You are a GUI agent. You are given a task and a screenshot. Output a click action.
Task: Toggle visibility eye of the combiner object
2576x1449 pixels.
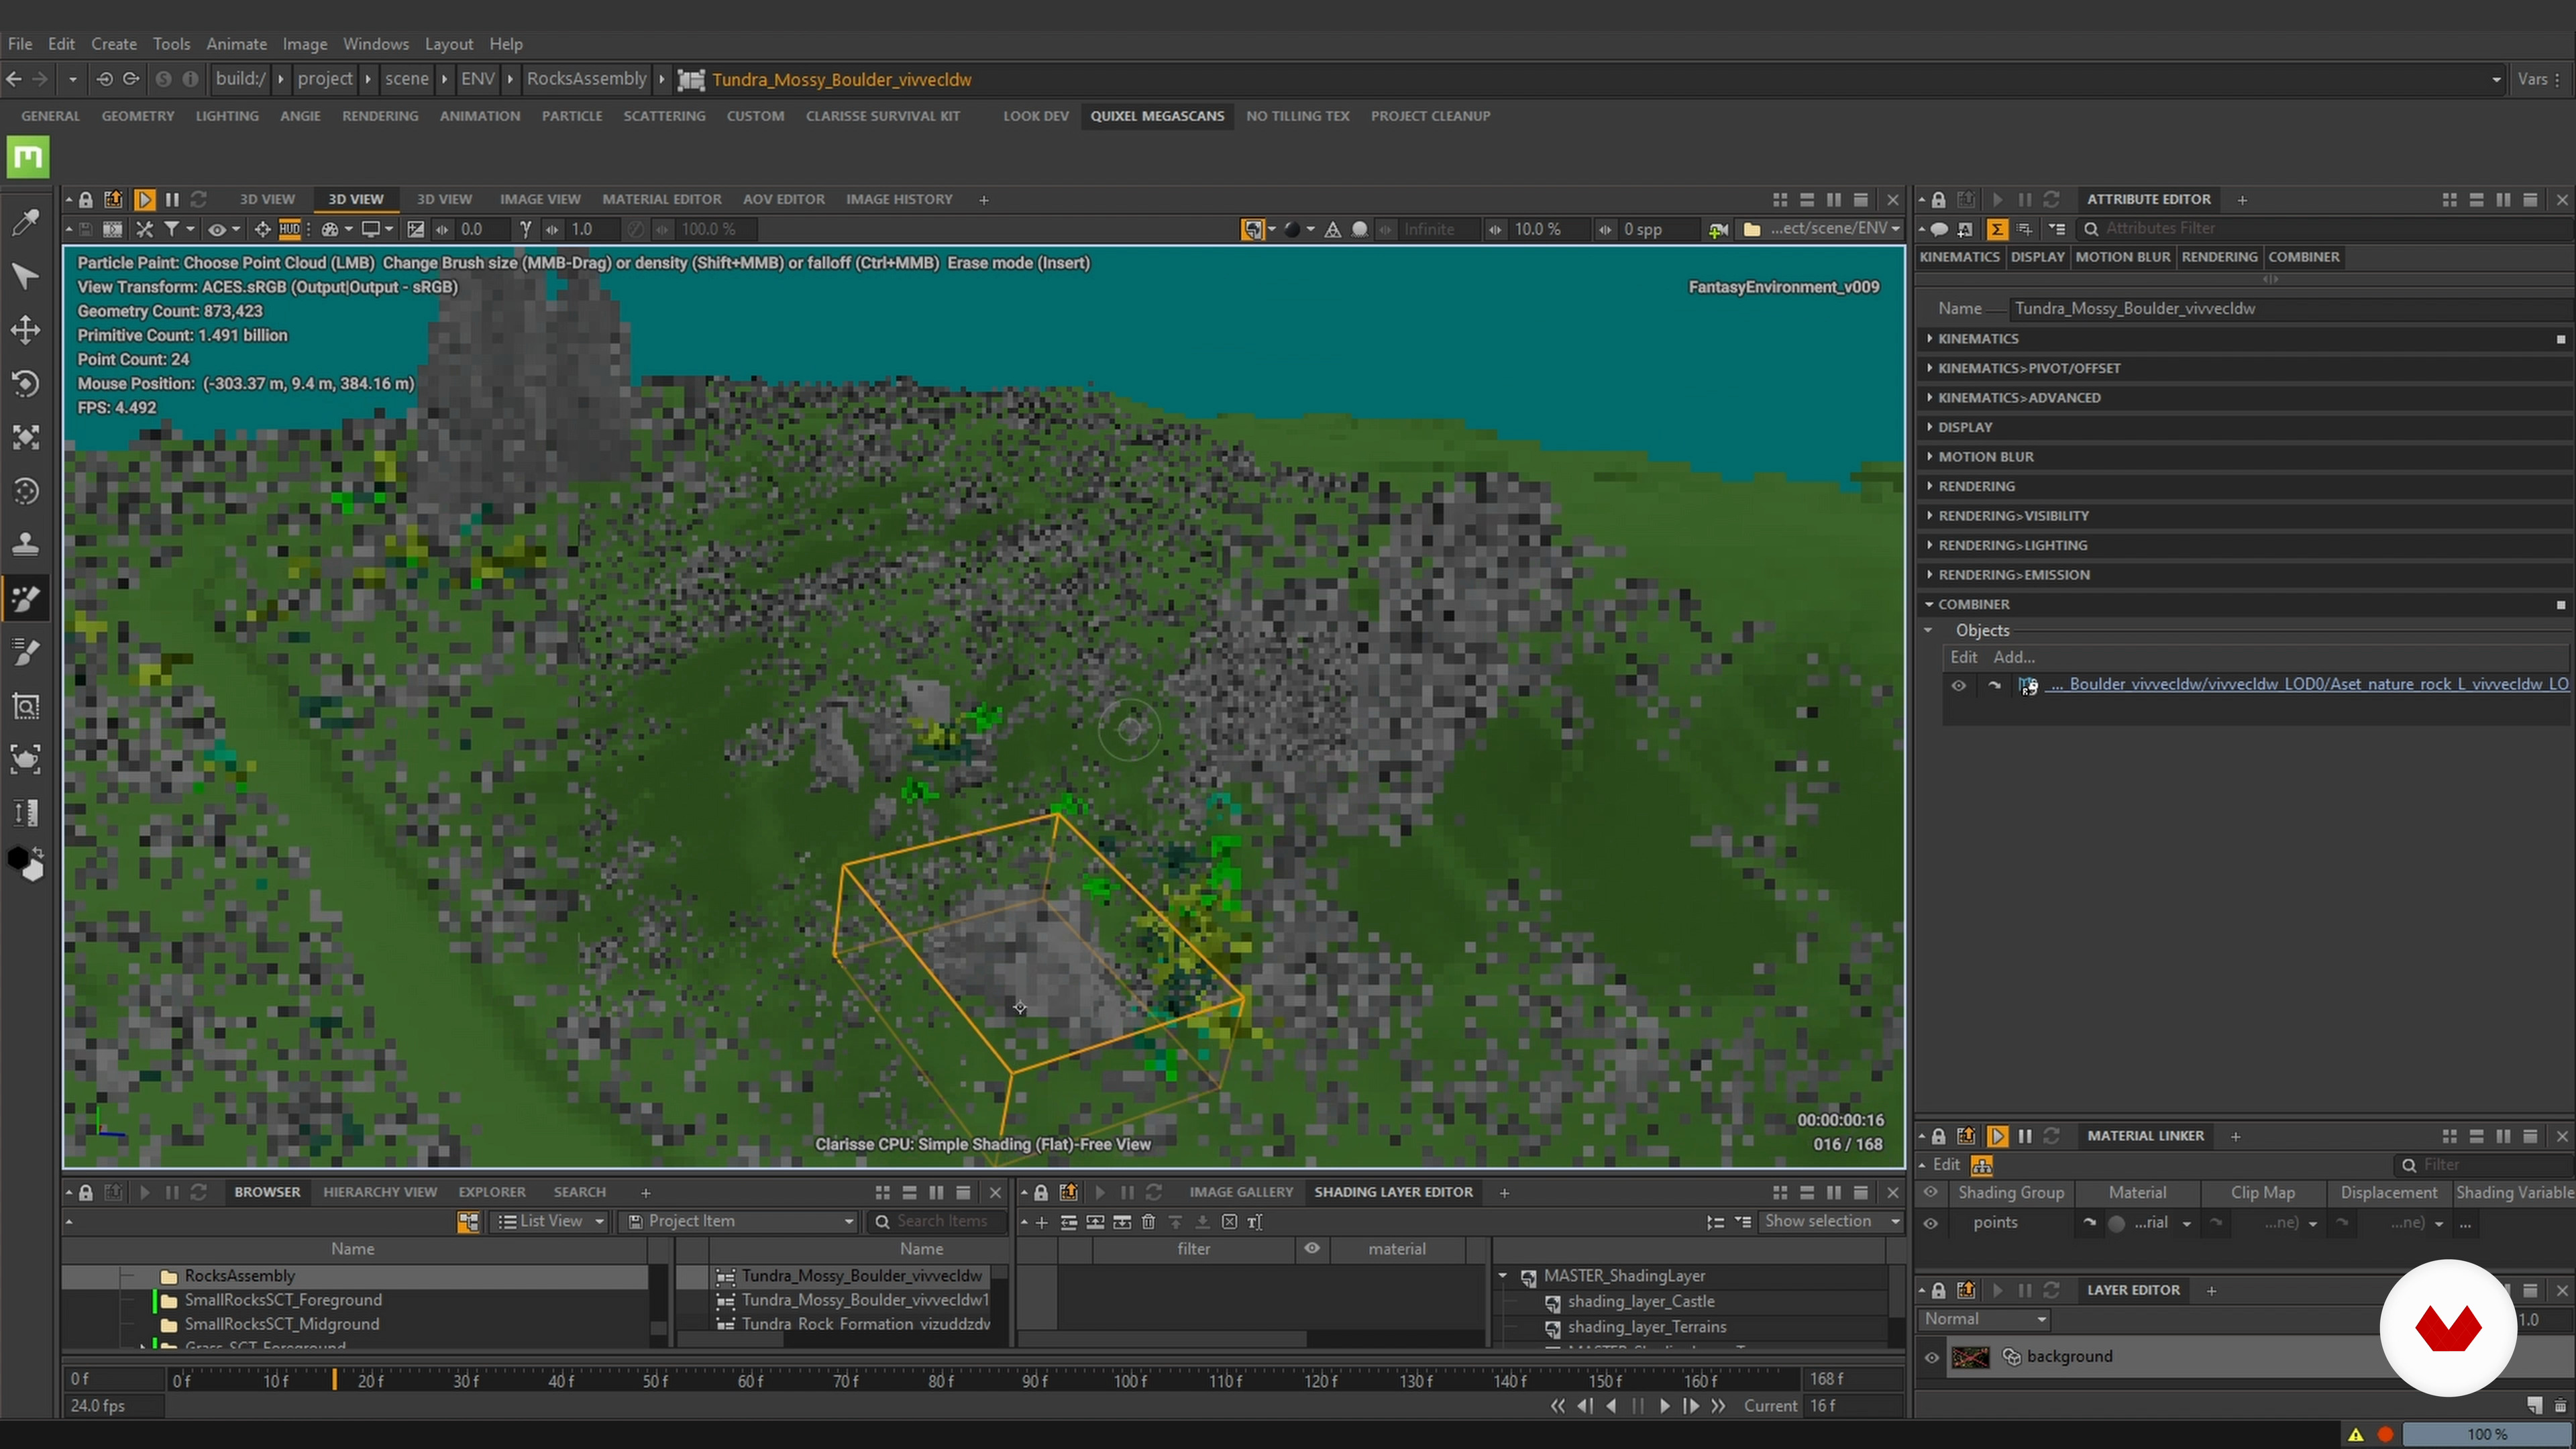click(1959, 686)
